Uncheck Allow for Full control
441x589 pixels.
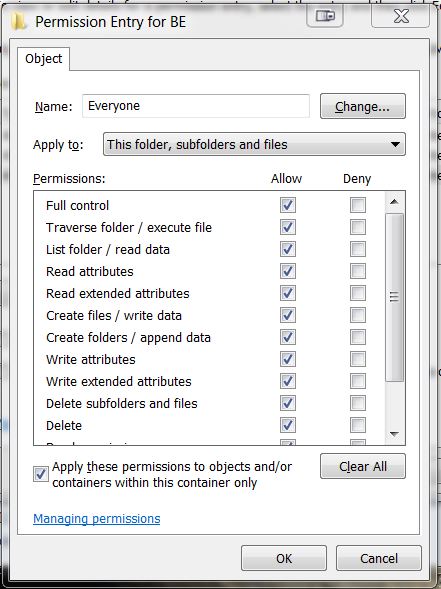tap(288, 205)
